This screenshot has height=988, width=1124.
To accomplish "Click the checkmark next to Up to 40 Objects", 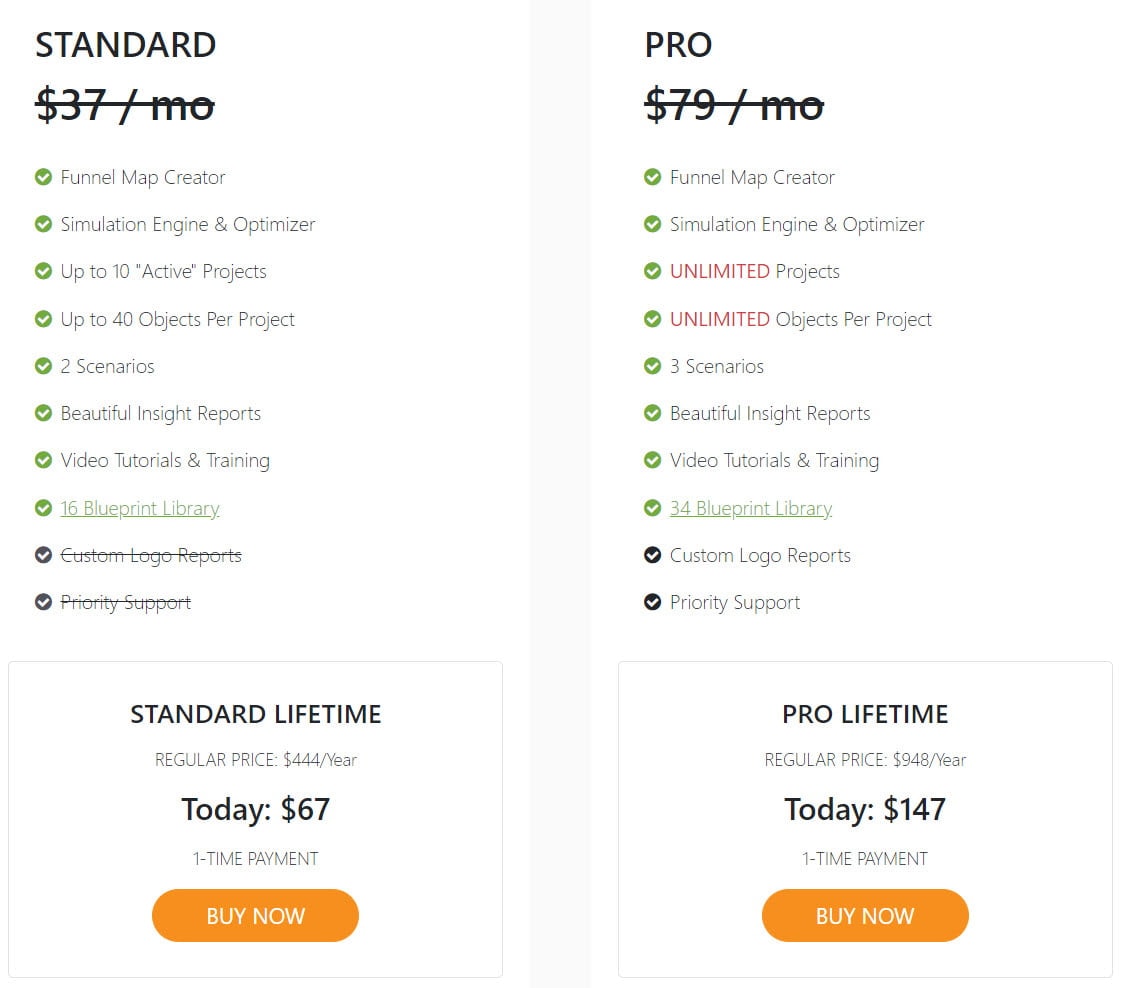I will pos(44,318).
